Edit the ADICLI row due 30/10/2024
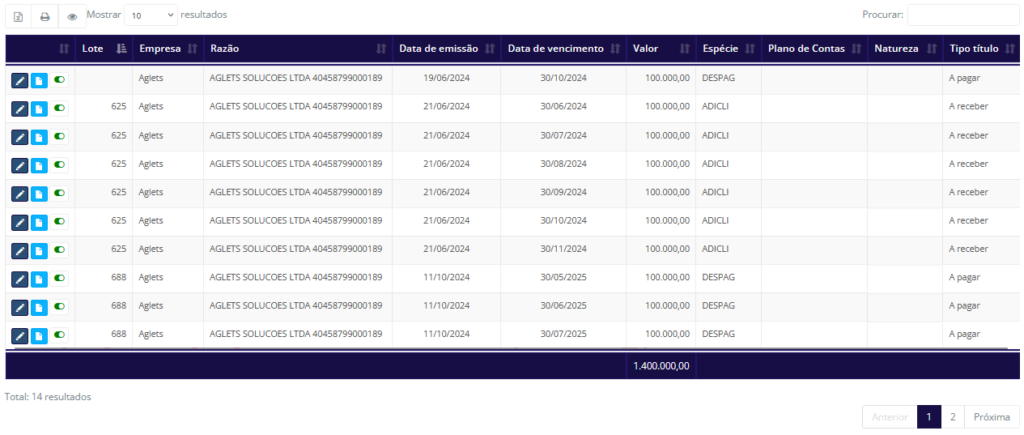The width and height of the screenshot is (1024, 435). click(x=20, y=222)
